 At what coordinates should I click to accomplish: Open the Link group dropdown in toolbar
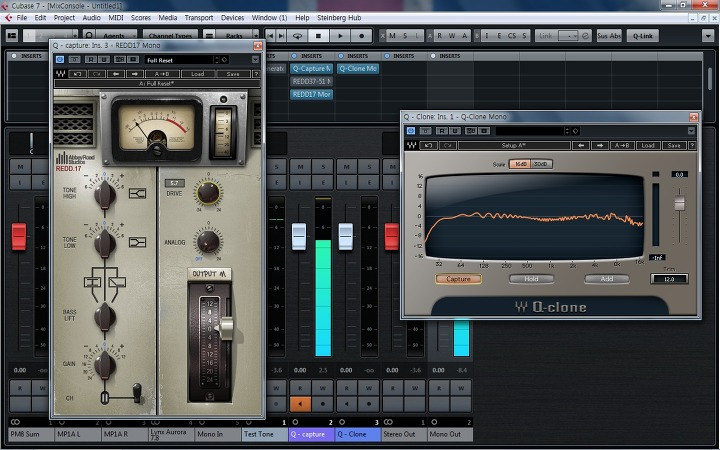[568, 35]
